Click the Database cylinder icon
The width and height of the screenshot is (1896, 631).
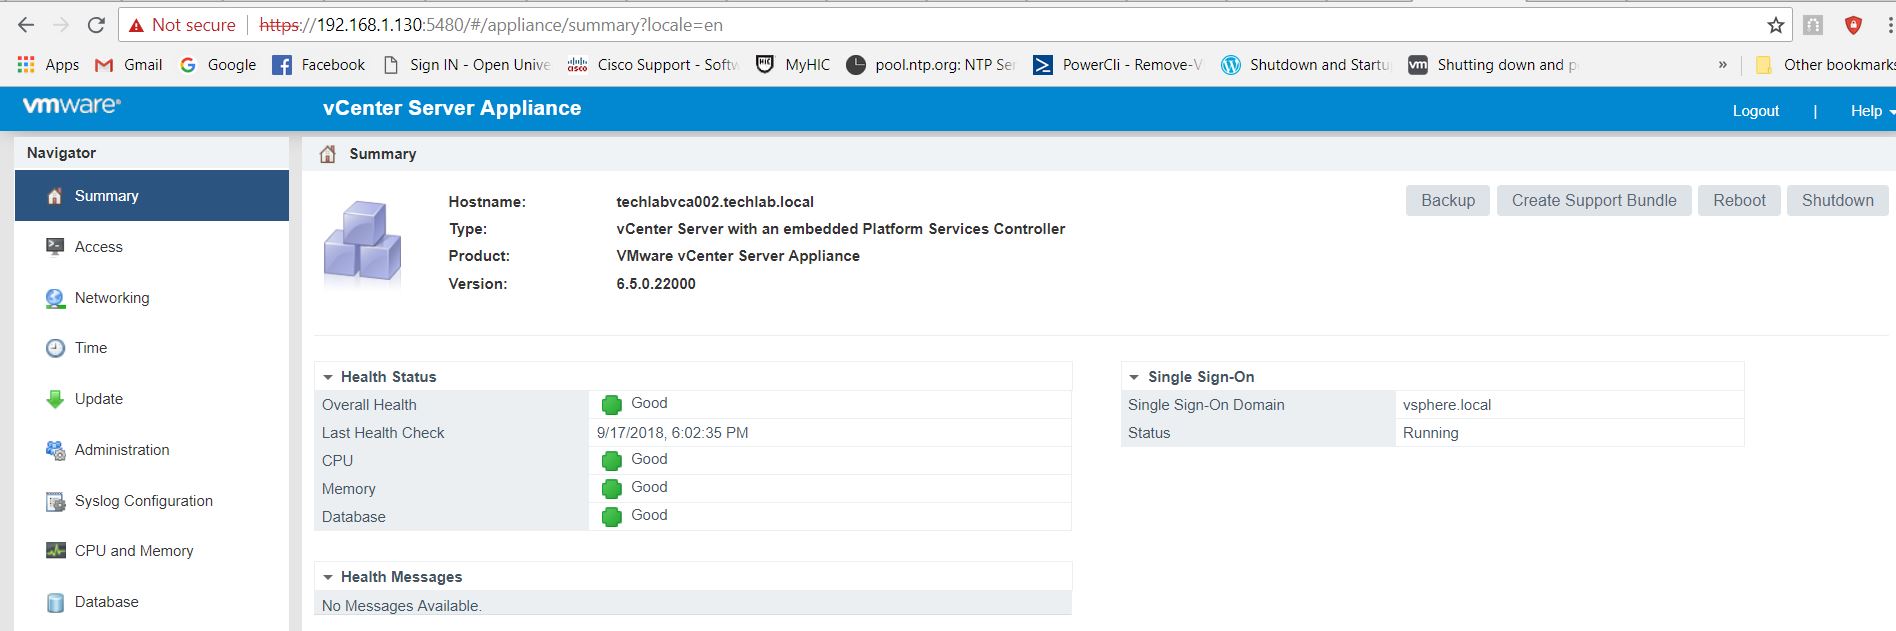click(x=55, y=602)
